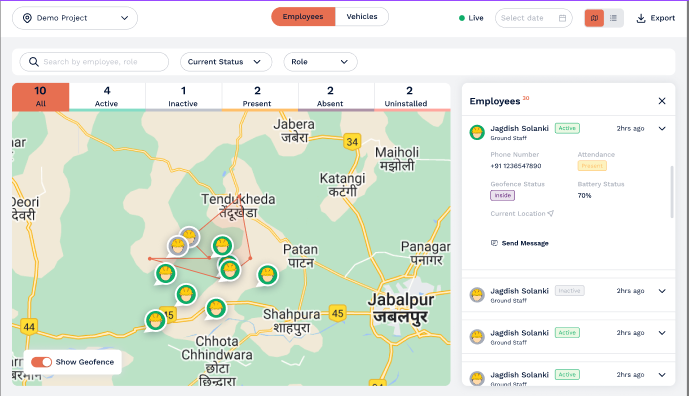Screen dimensions: 689x396
Task: Switch to map view icon
Action: click(x=594, y=18)
